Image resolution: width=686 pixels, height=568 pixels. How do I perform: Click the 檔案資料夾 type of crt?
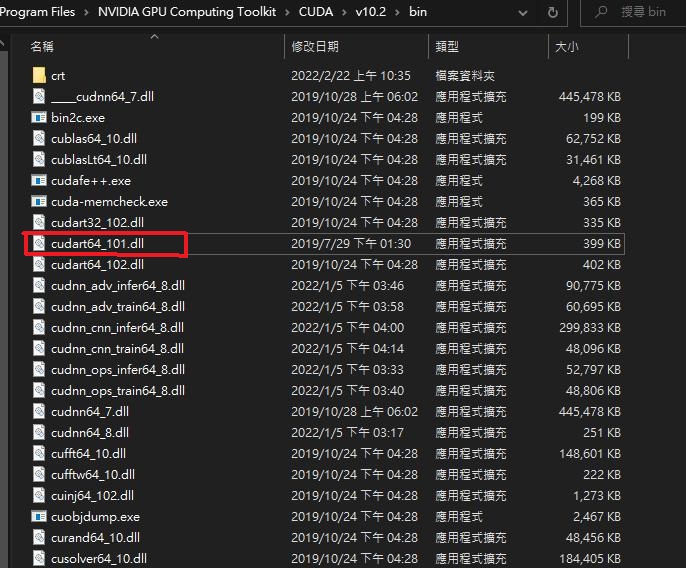tap(465, 76)
